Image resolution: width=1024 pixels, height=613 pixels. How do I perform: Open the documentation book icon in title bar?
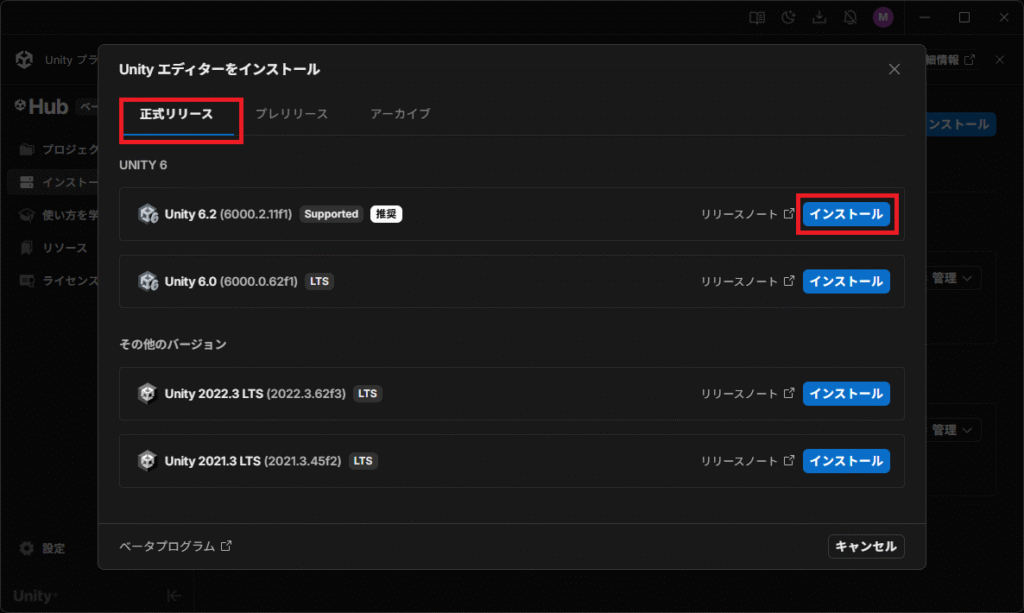tap(758, 17)
